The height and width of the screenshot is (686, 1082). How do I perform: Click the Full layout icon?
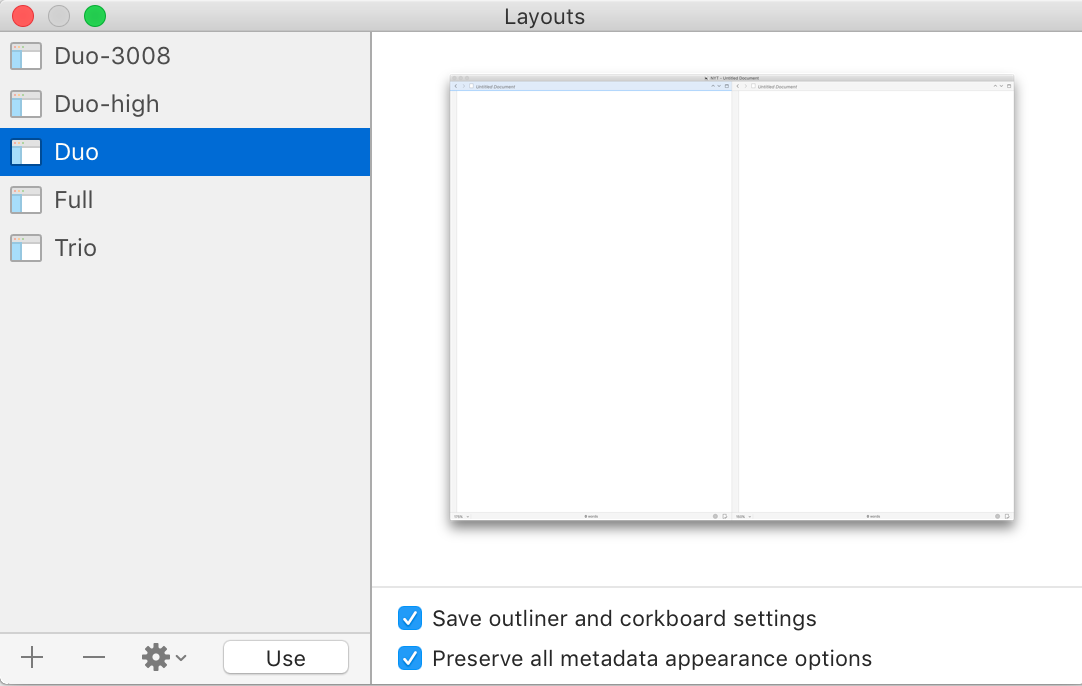[26, 200]
